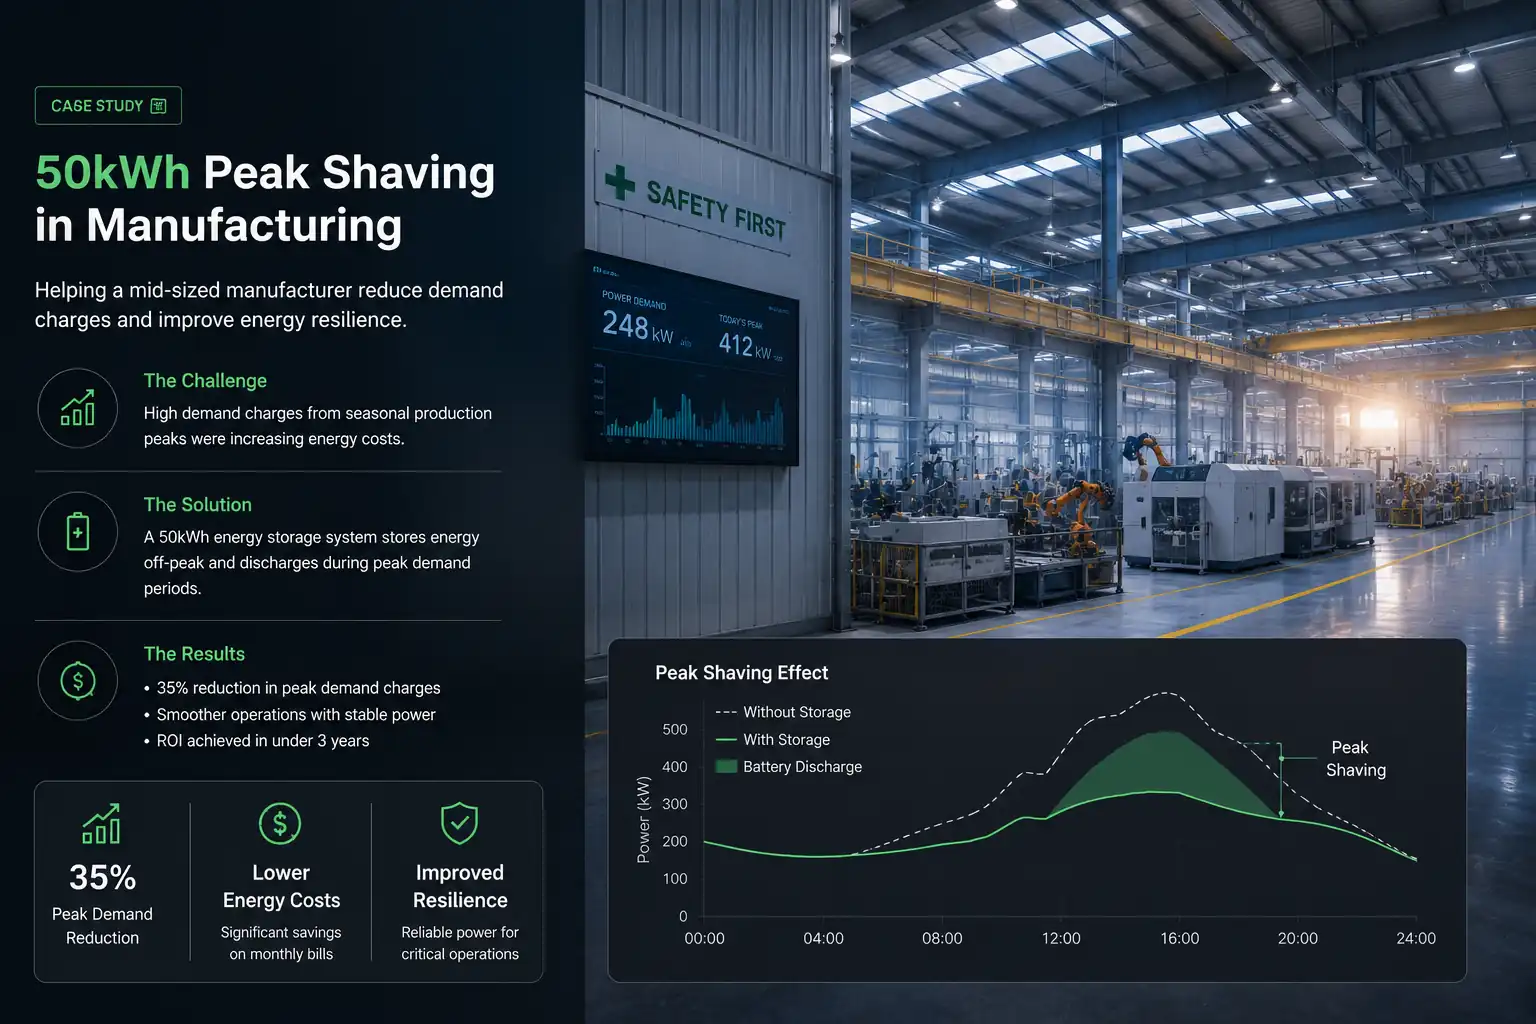Click 'Peak Demand Reduction' label
This screenshot has width=1536, height=1024.
102,926
